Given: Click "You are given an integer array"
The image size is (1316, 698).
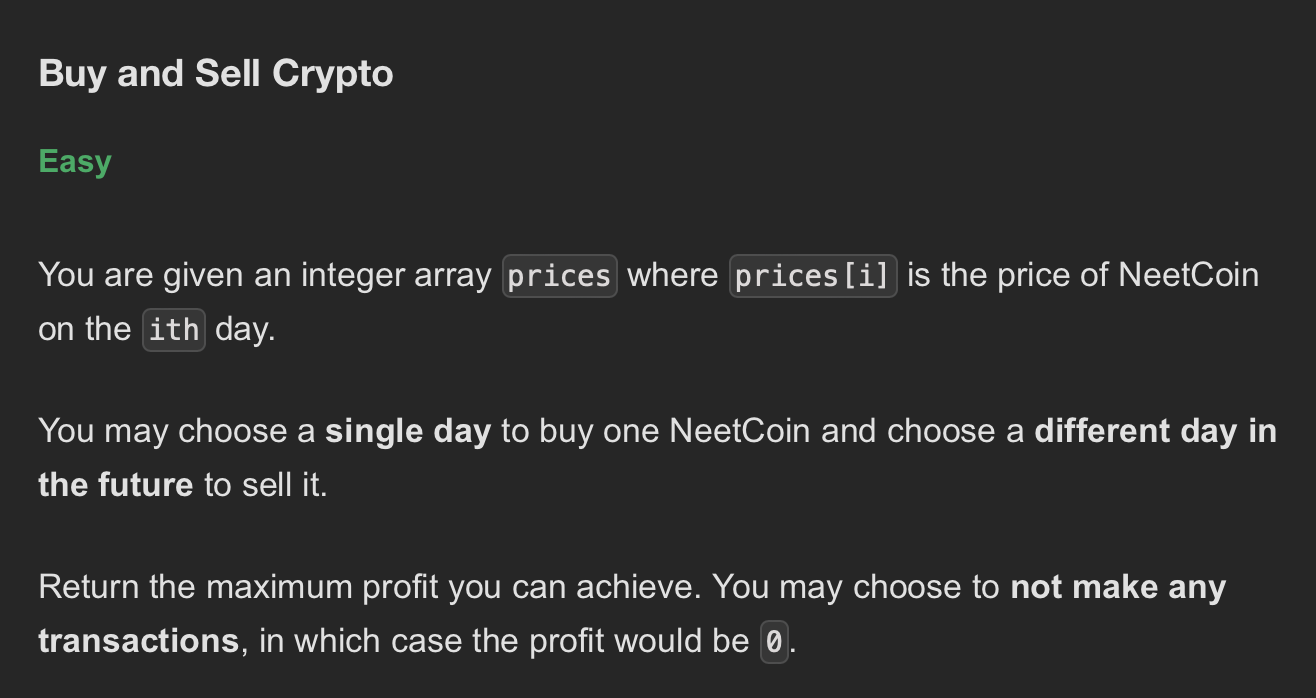Looking at the screenshot, I should click(x=265, y=275).
